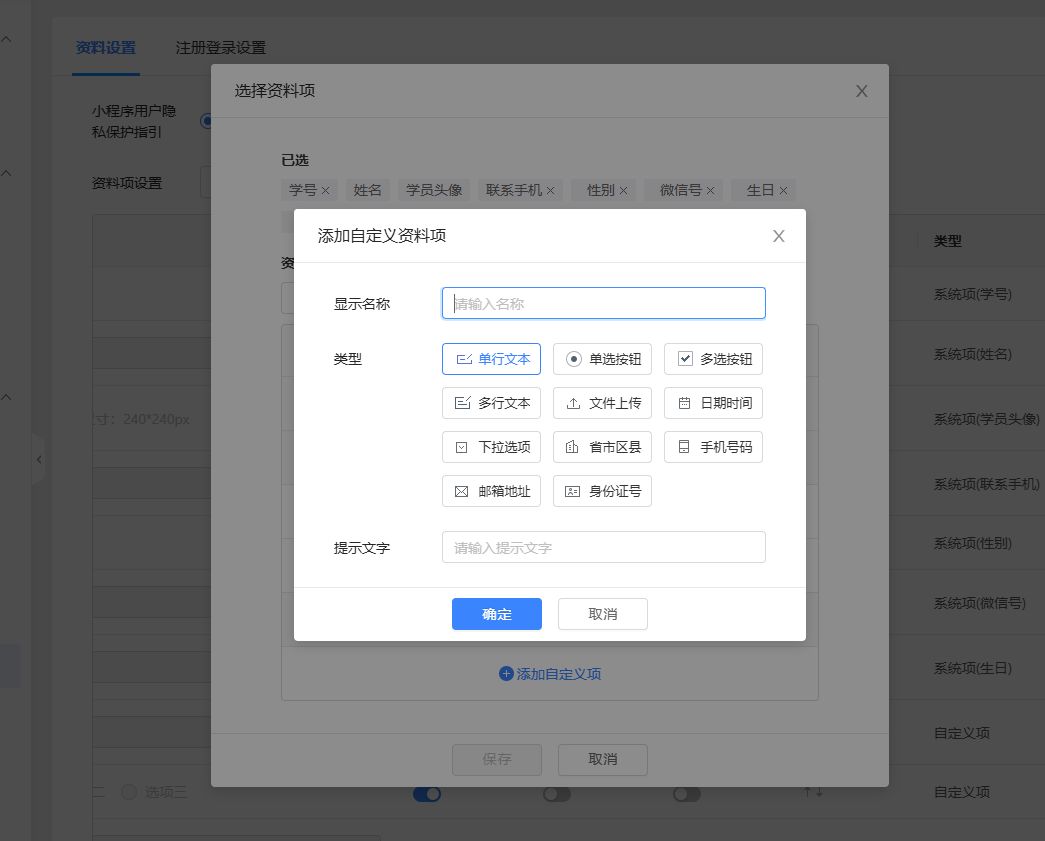Click the display name (显示名称) input field
Image resolution: width=1045 pixels, height=841 pixels.
point(603,303)
